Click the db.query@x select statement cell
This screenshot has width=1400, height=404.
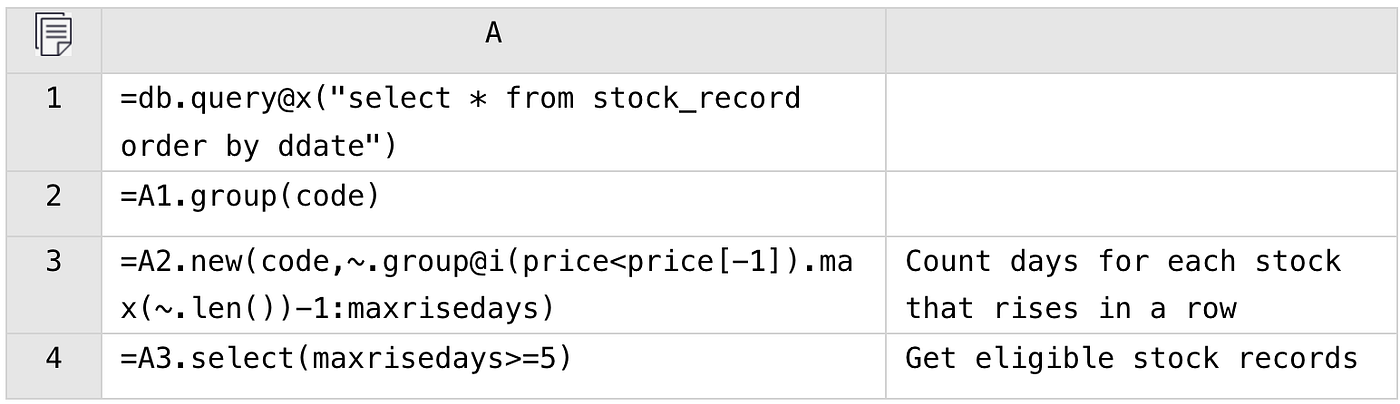tap(460, 99)
